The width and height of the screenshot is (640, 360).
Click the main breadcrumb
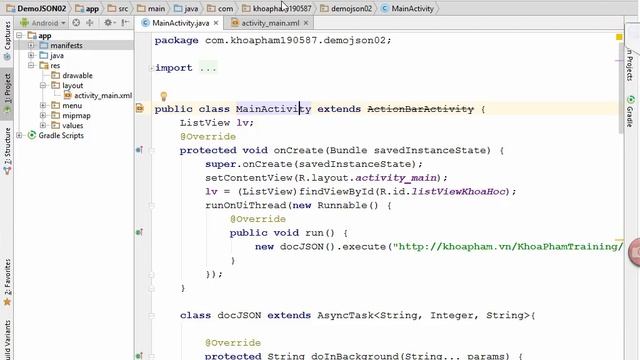[151, 8]
